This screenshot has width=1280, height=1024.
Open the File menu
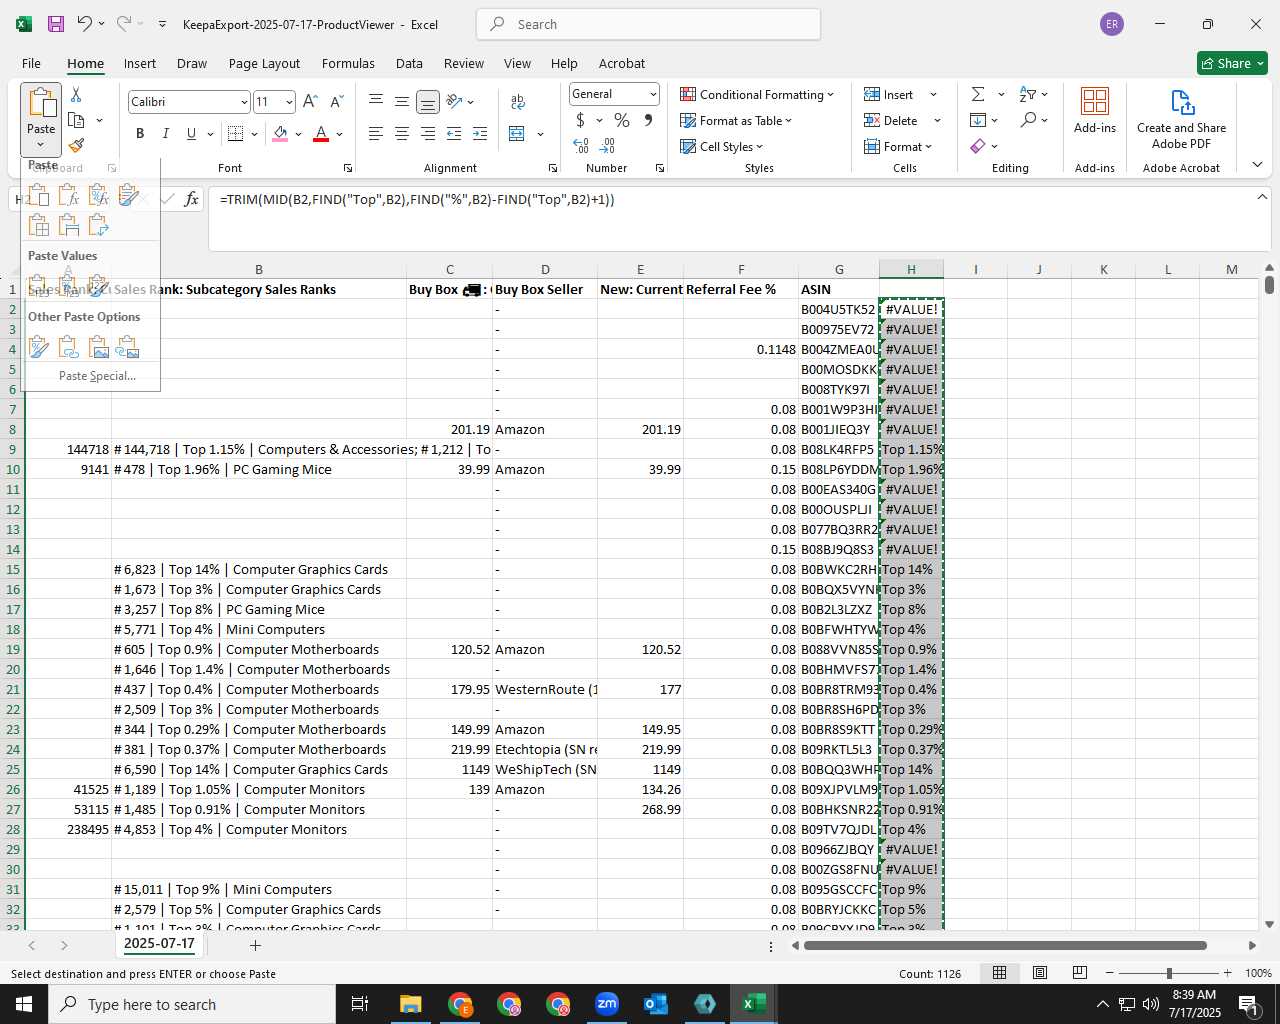tap(31, 63)
